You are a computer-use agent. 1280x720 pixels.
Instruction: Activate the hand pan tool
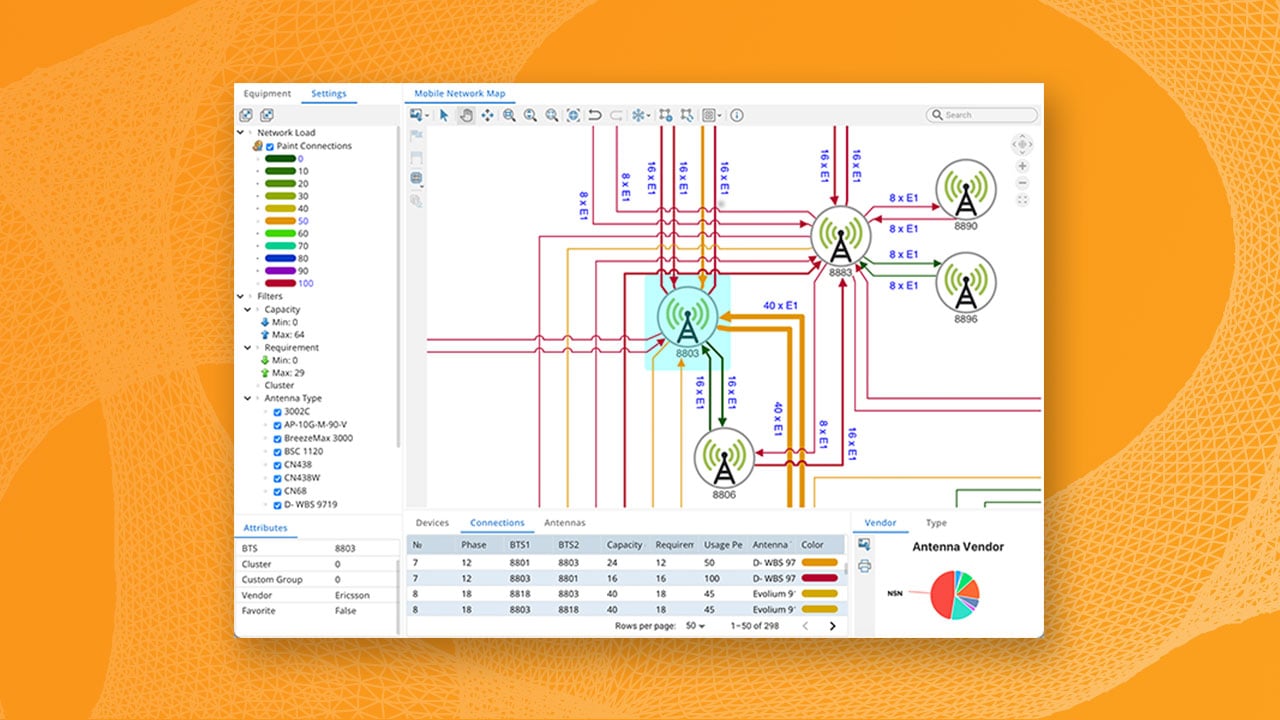tap(466, 115)
